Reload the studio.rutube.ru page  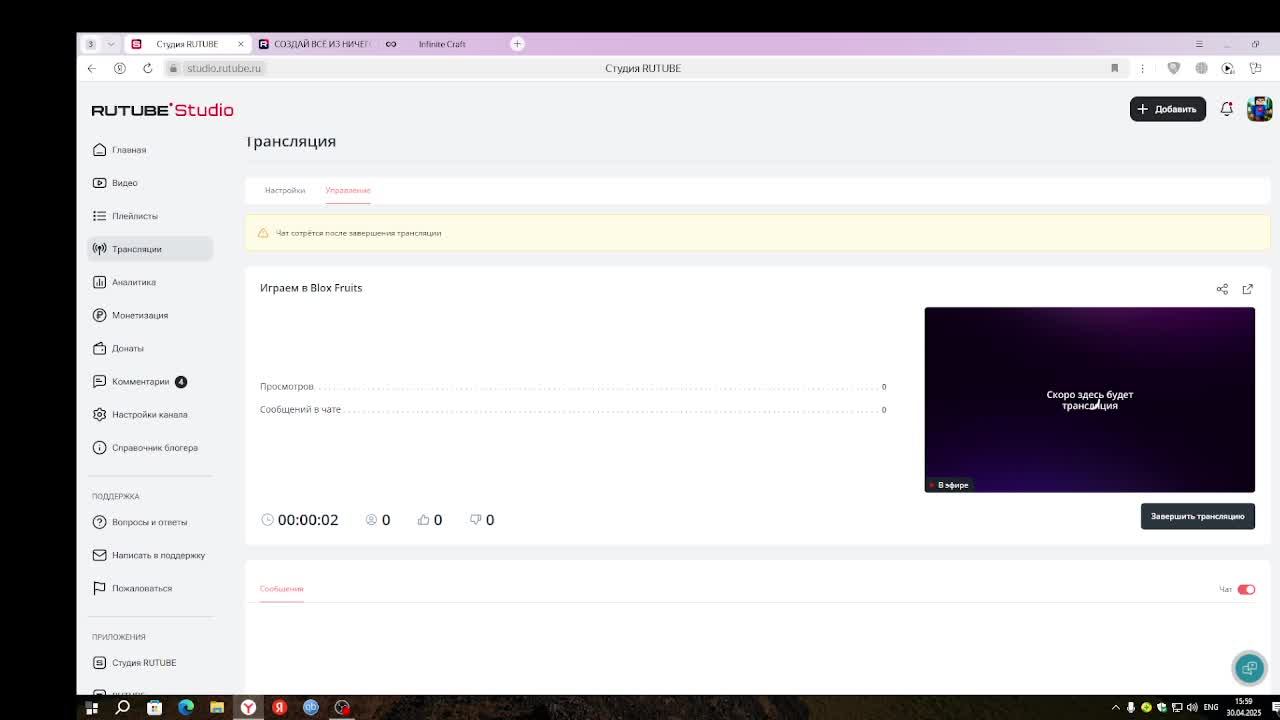tap(147, 68)
